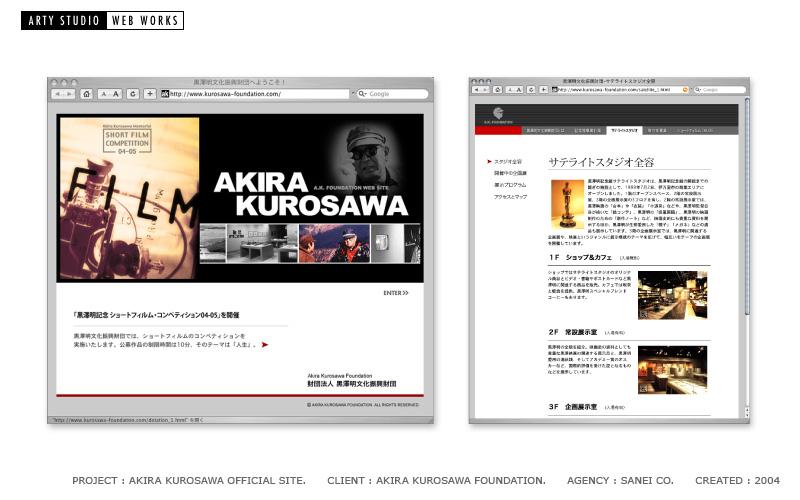Click the Forward arrow in left browser window

coord(69,94)
